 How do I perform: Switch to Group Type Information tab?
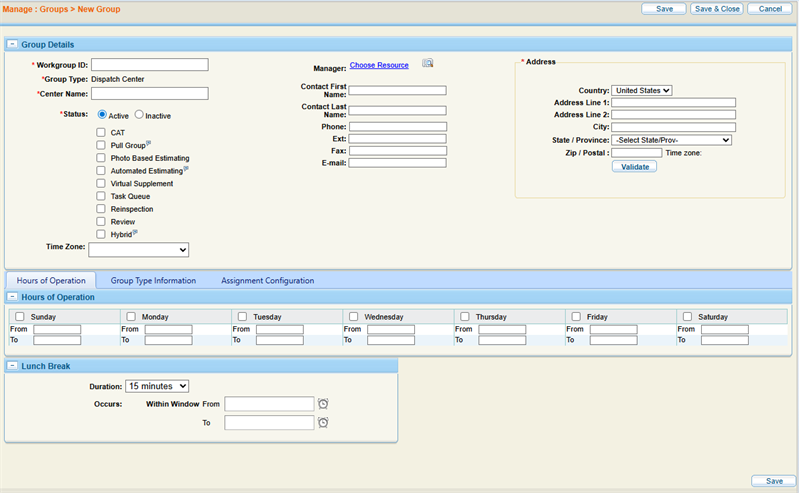point(153,281)
